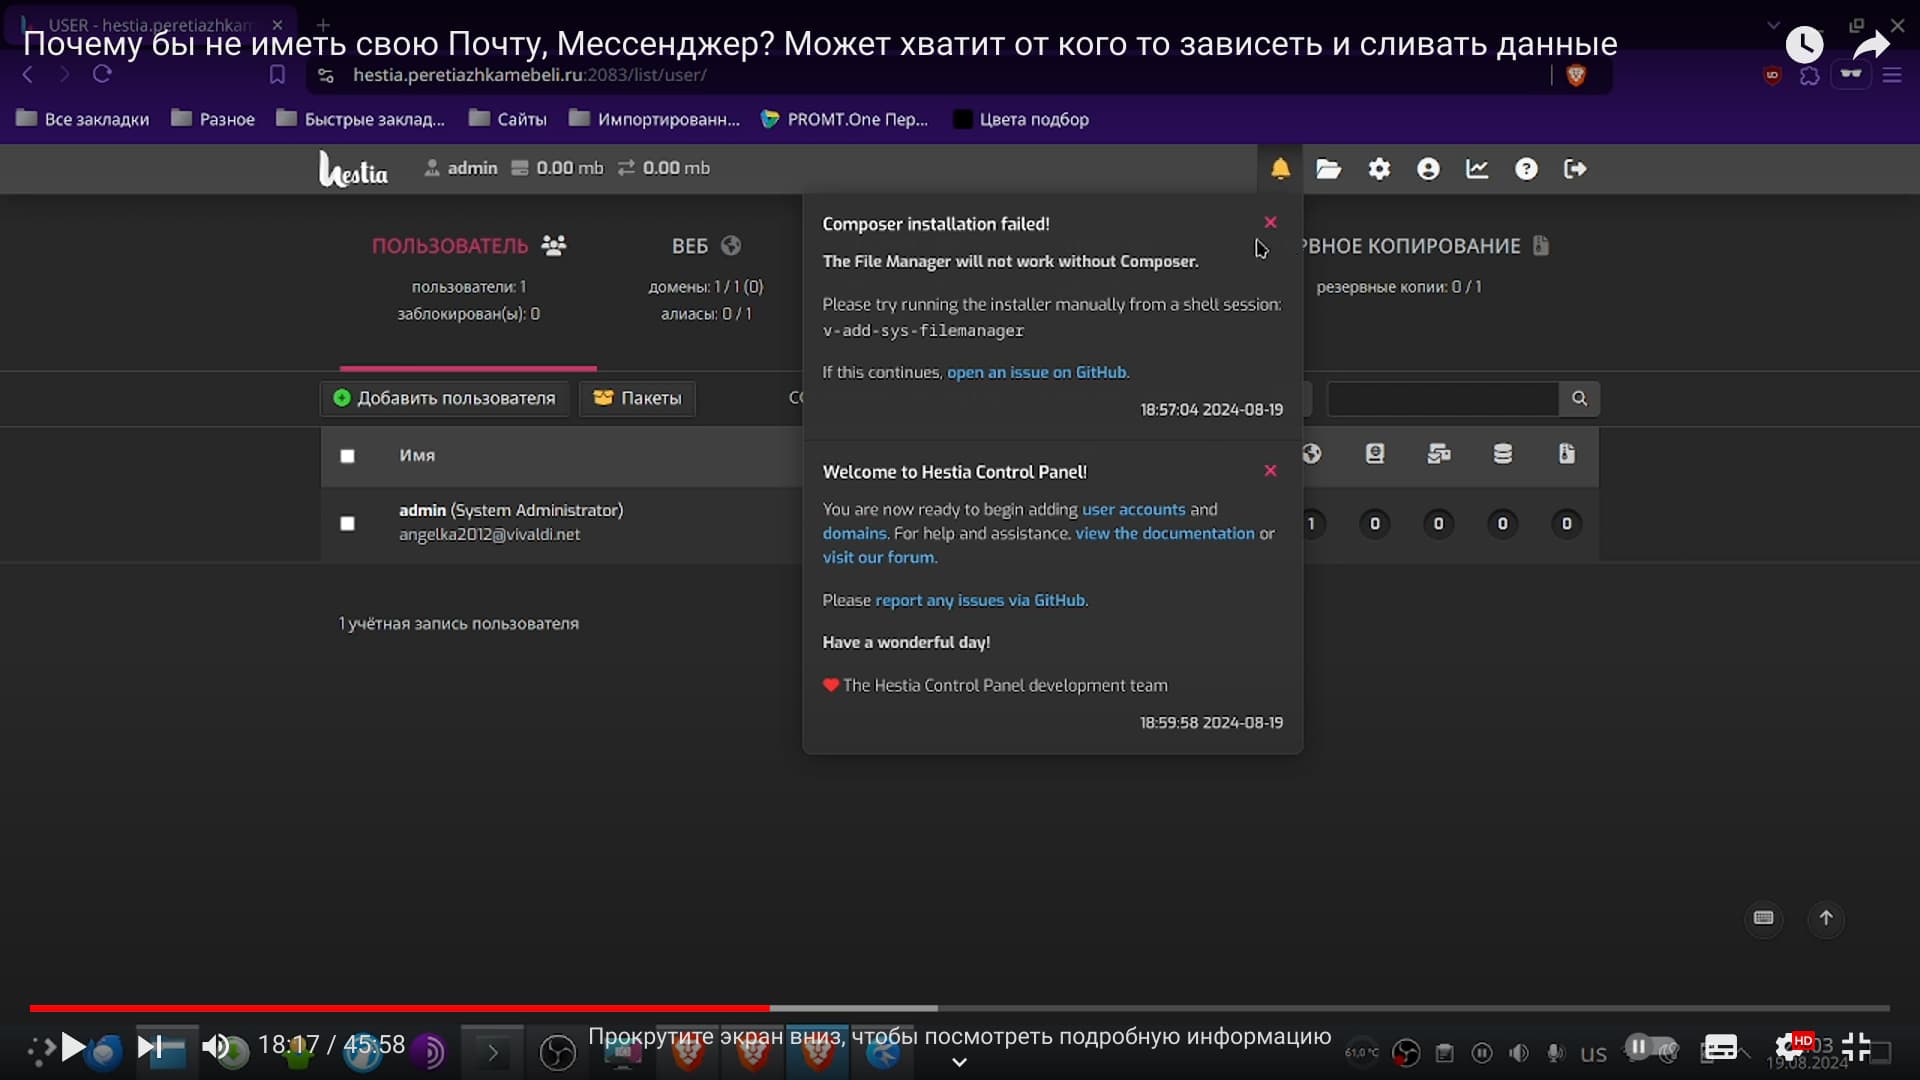Skip to the next video

coord(149,1047)
